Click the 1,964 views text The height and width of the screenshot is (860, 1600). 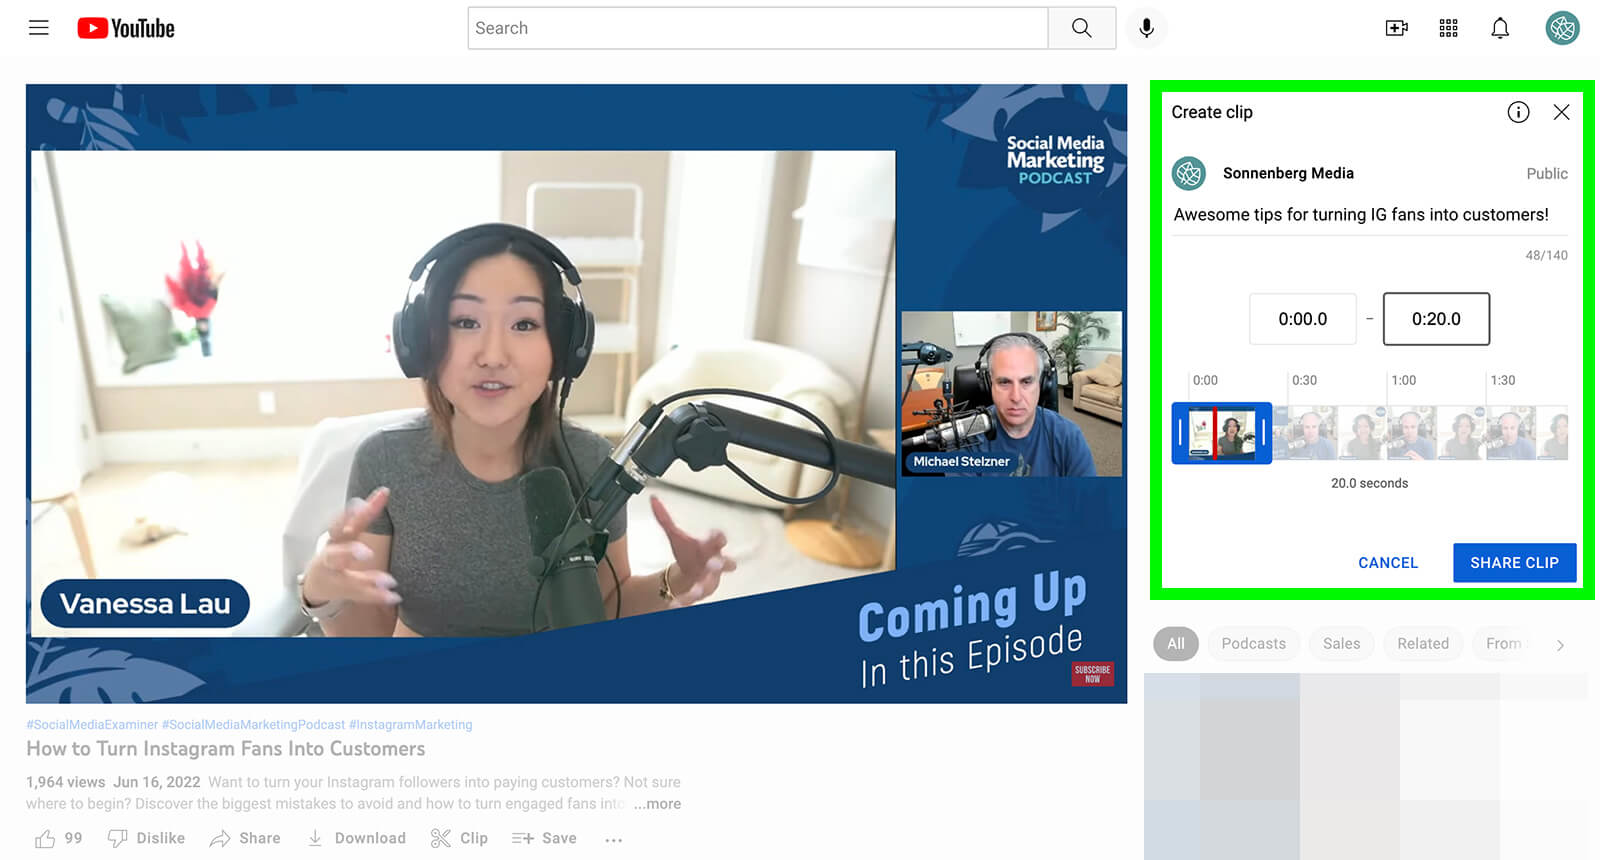pyautogui.click(x=65, y=782)
